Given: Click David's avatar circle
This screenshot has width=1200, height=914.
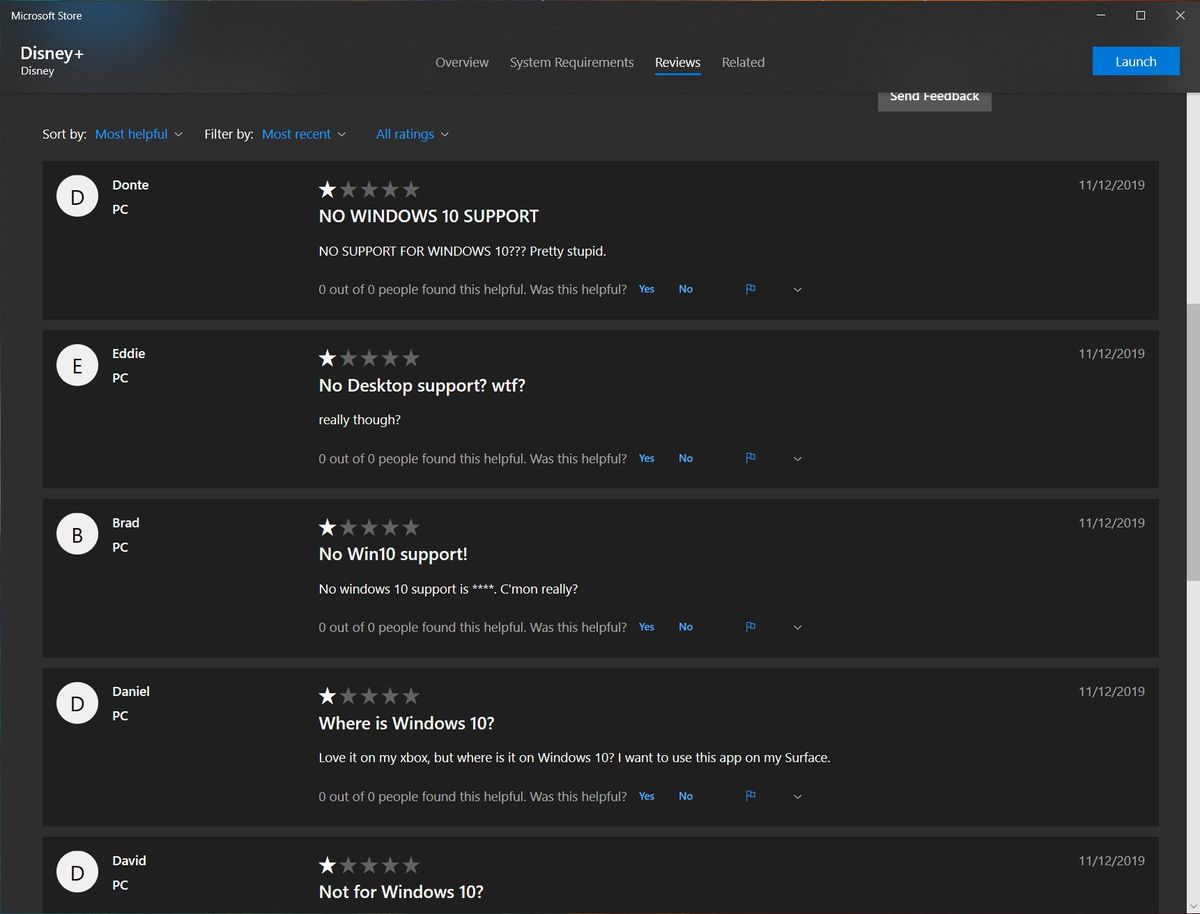Looking at the screenshot, I should [x=77, y=873].
